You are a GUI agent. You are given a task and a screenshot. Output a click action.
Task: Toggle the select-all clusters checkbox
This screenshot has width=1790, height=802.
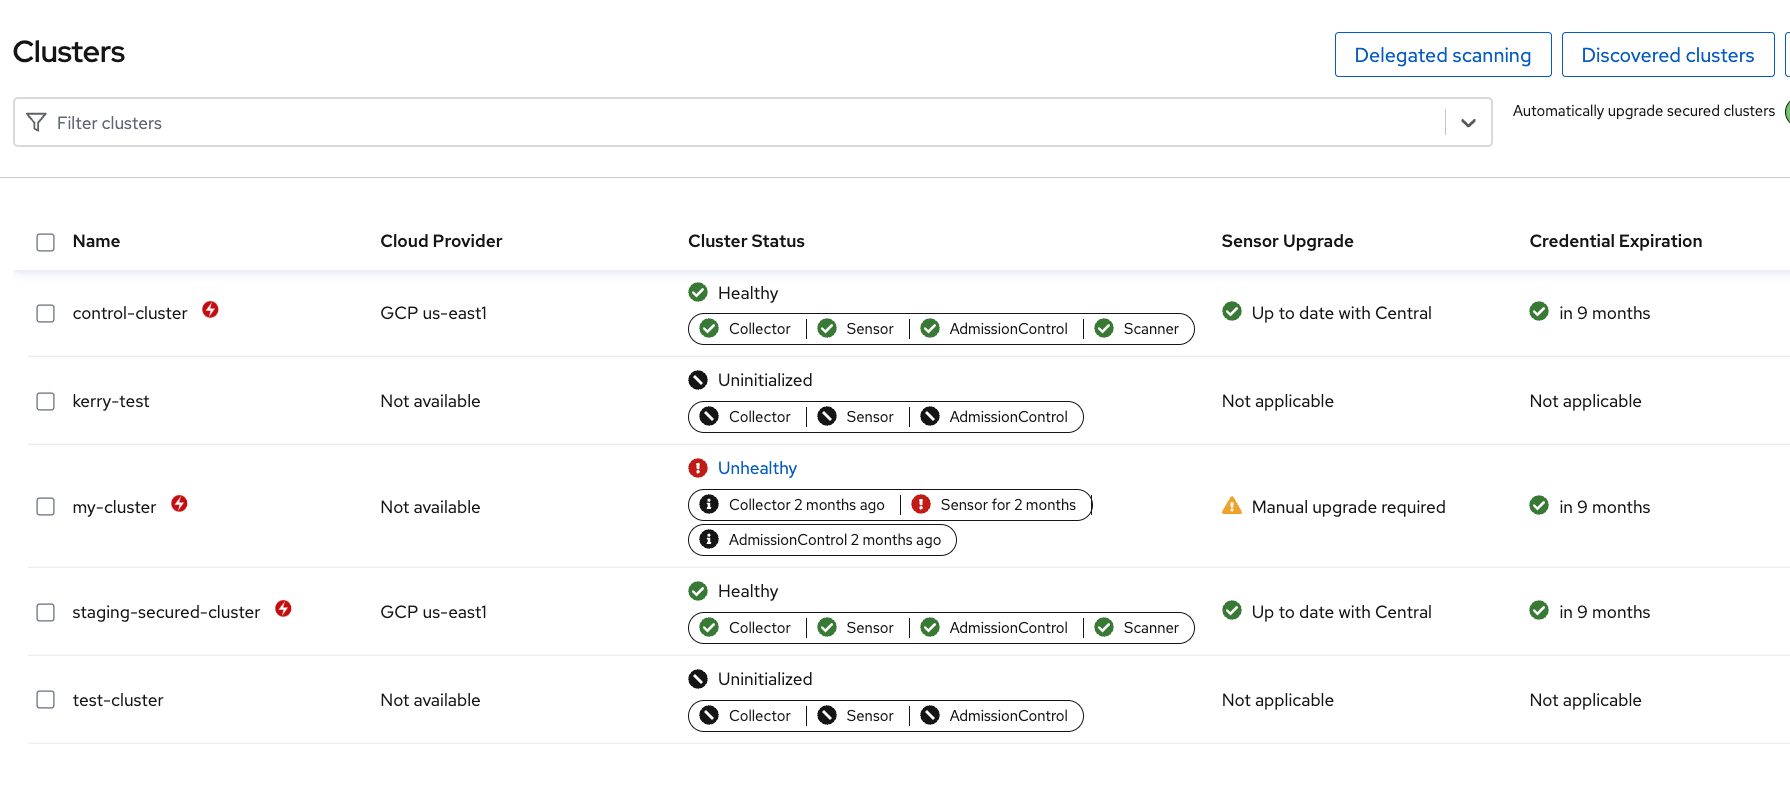pos(46,242)
